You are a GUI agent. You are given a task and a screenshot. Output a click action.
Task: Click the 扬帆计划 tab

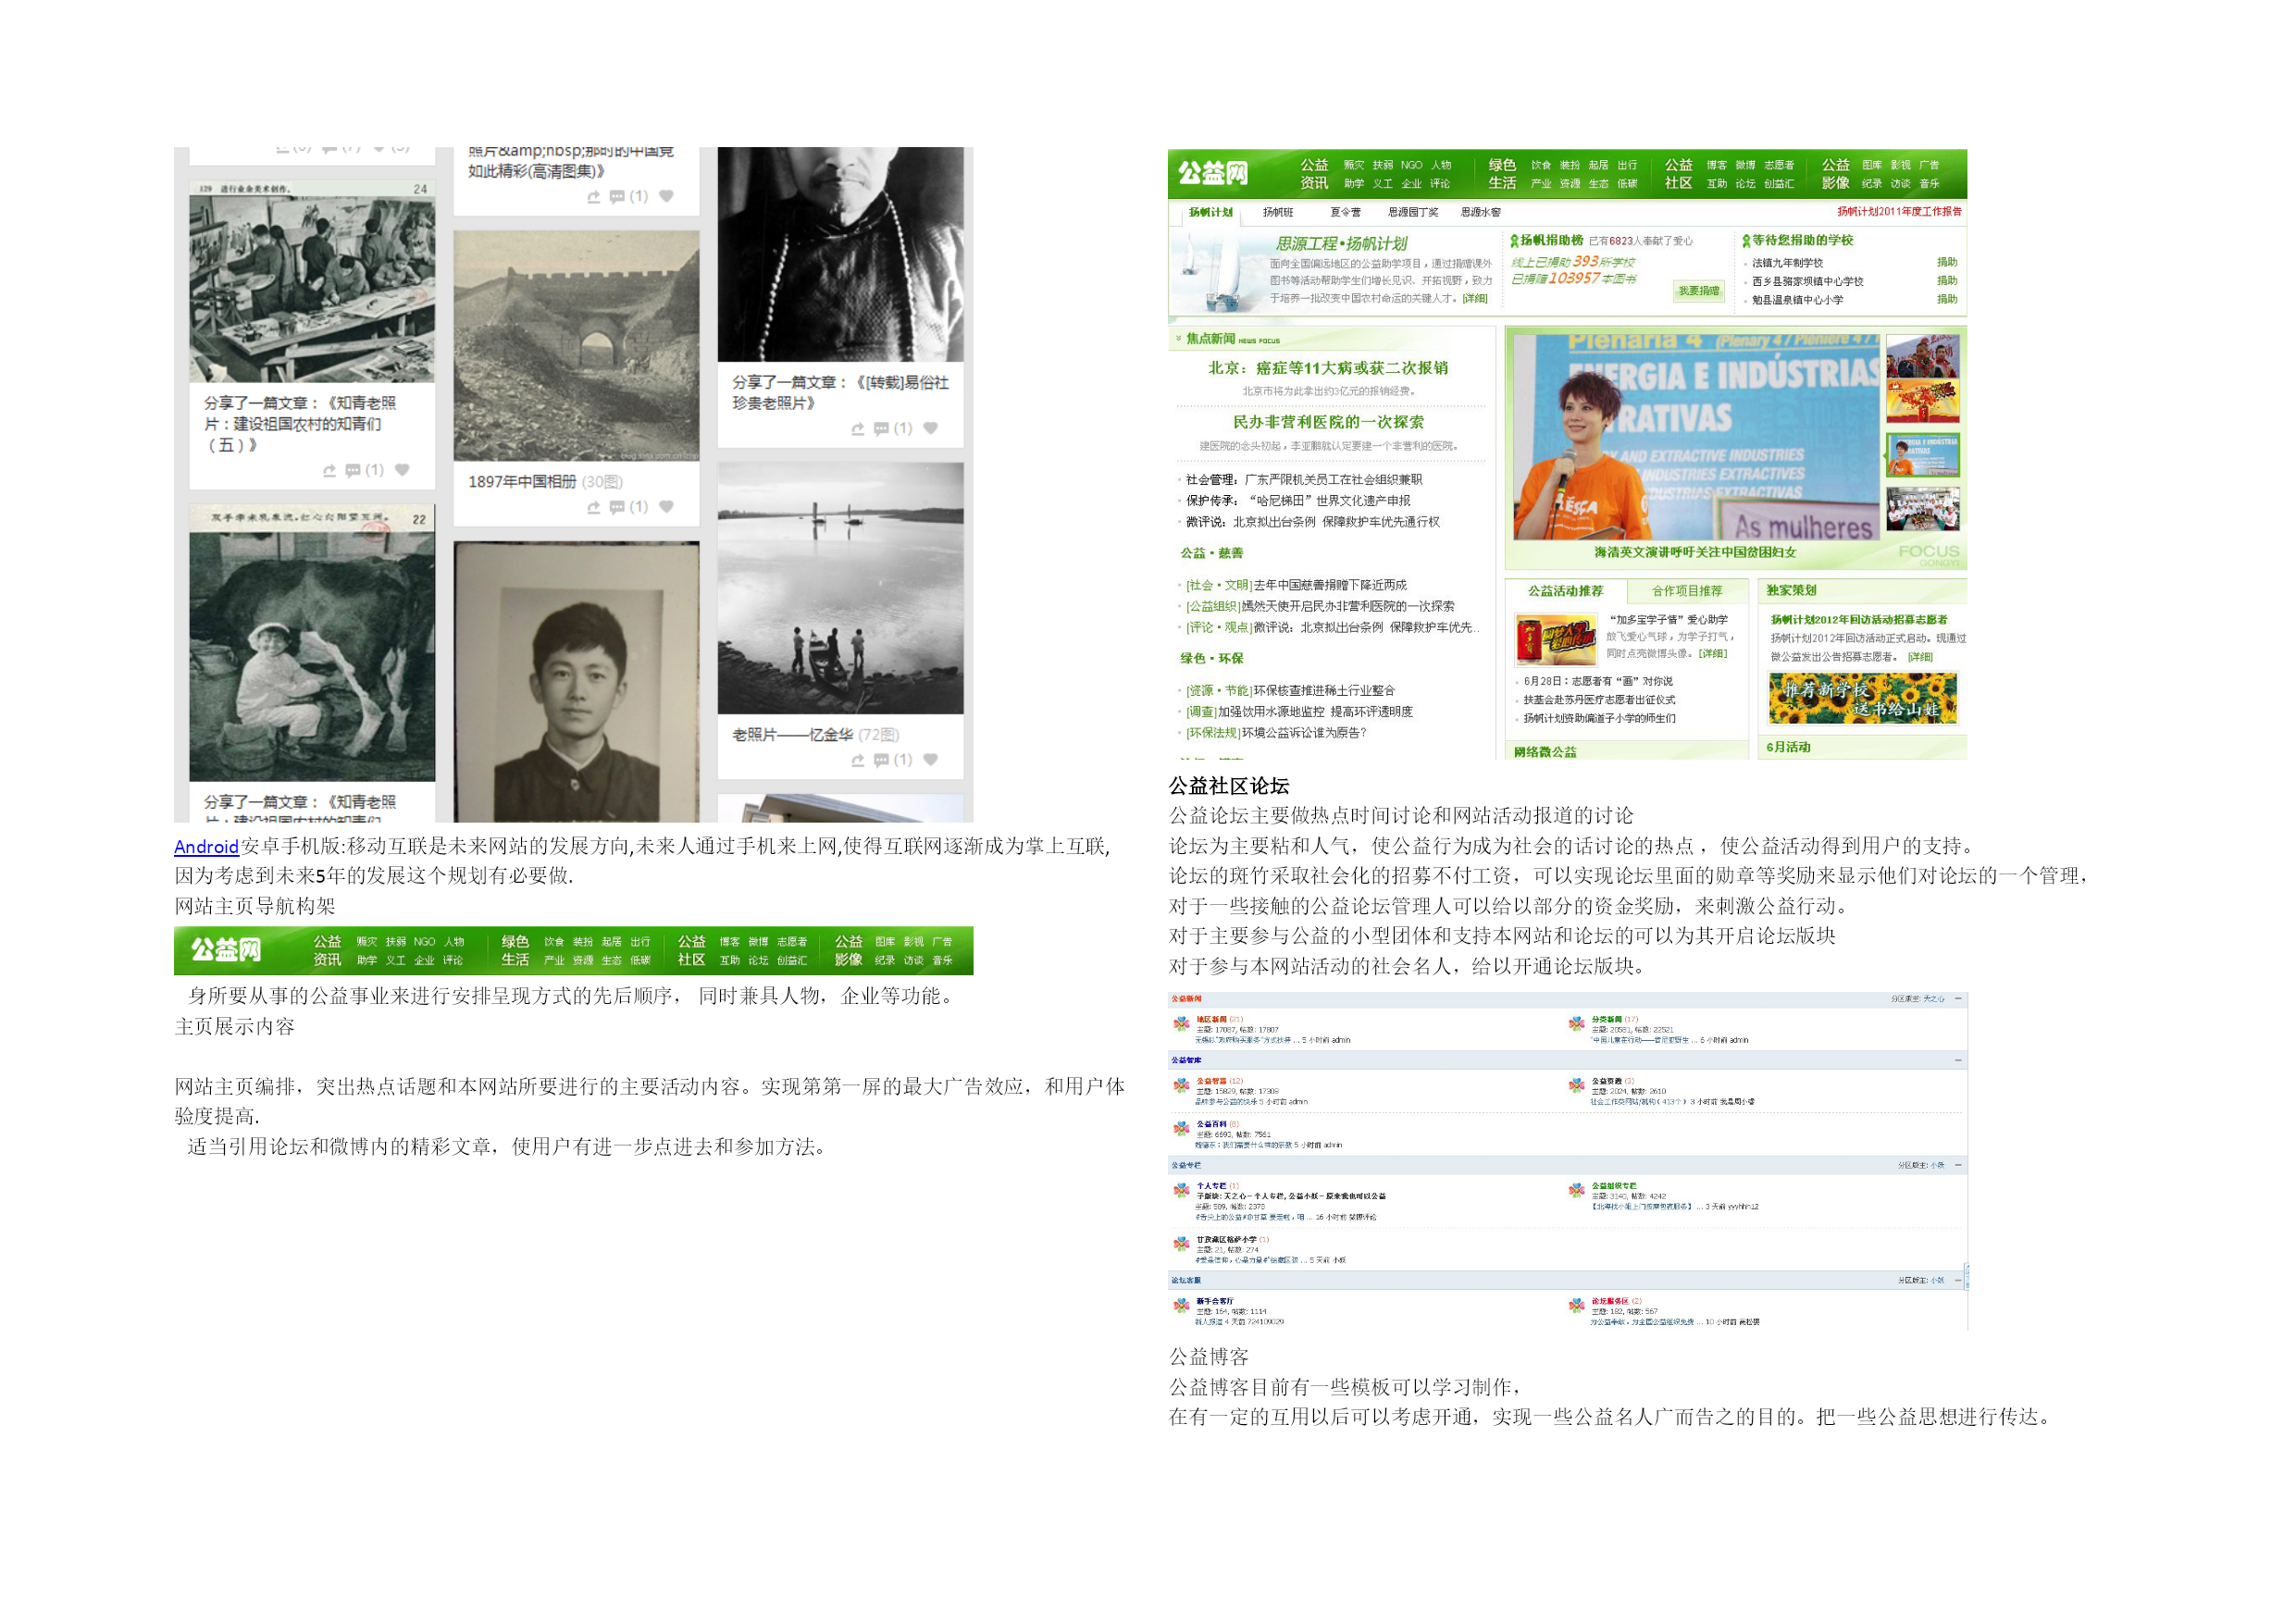(x=1210, y=212)
